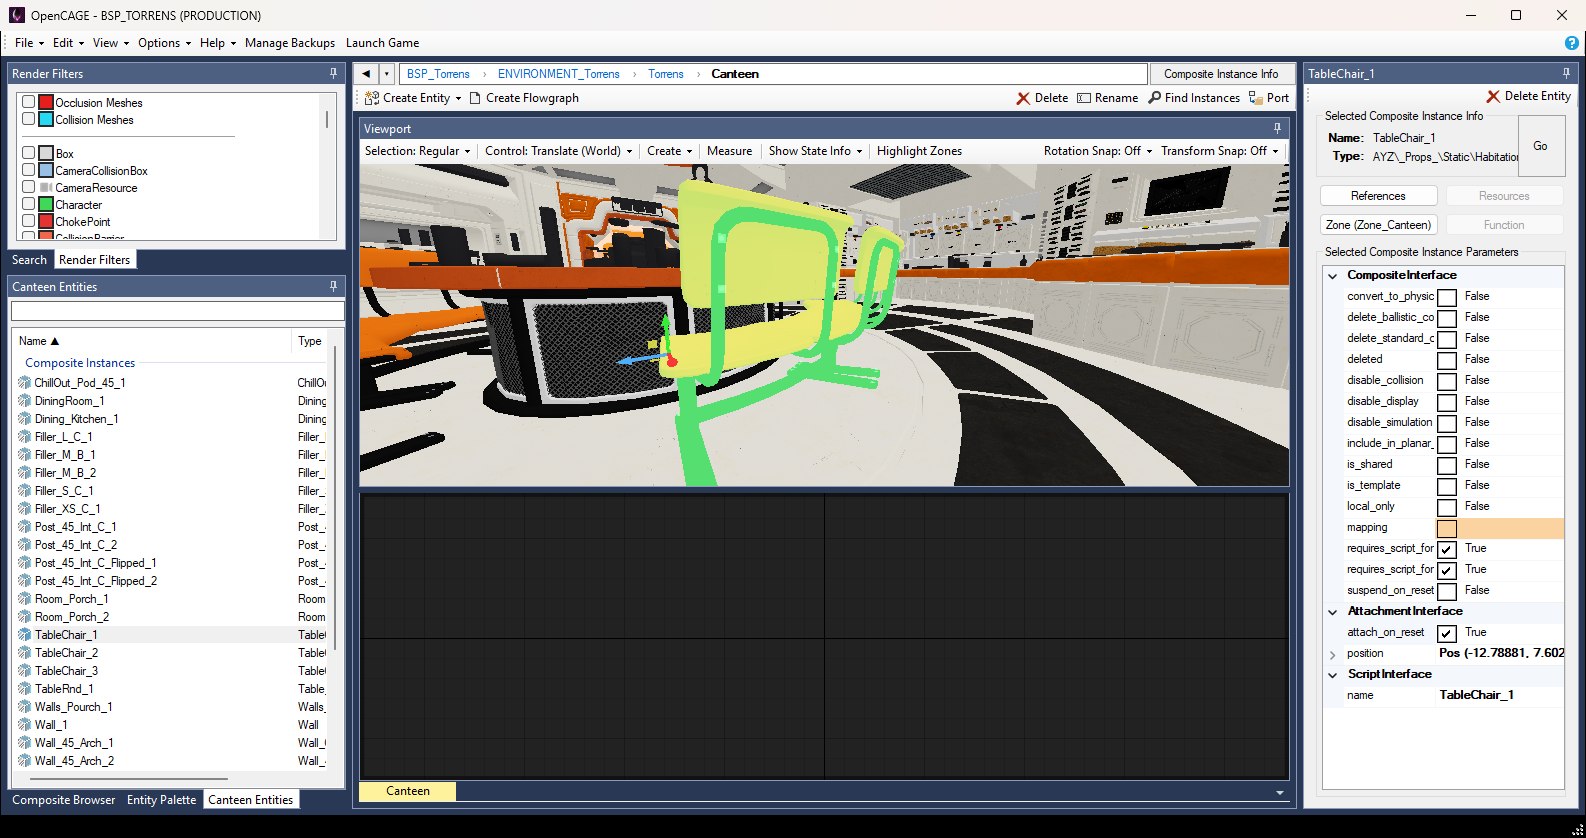Image resolution: width=1586 pixels, height=838 pixels.
Task: Click the red Delete X icon in toolbar
Action: pos(1023,98)
